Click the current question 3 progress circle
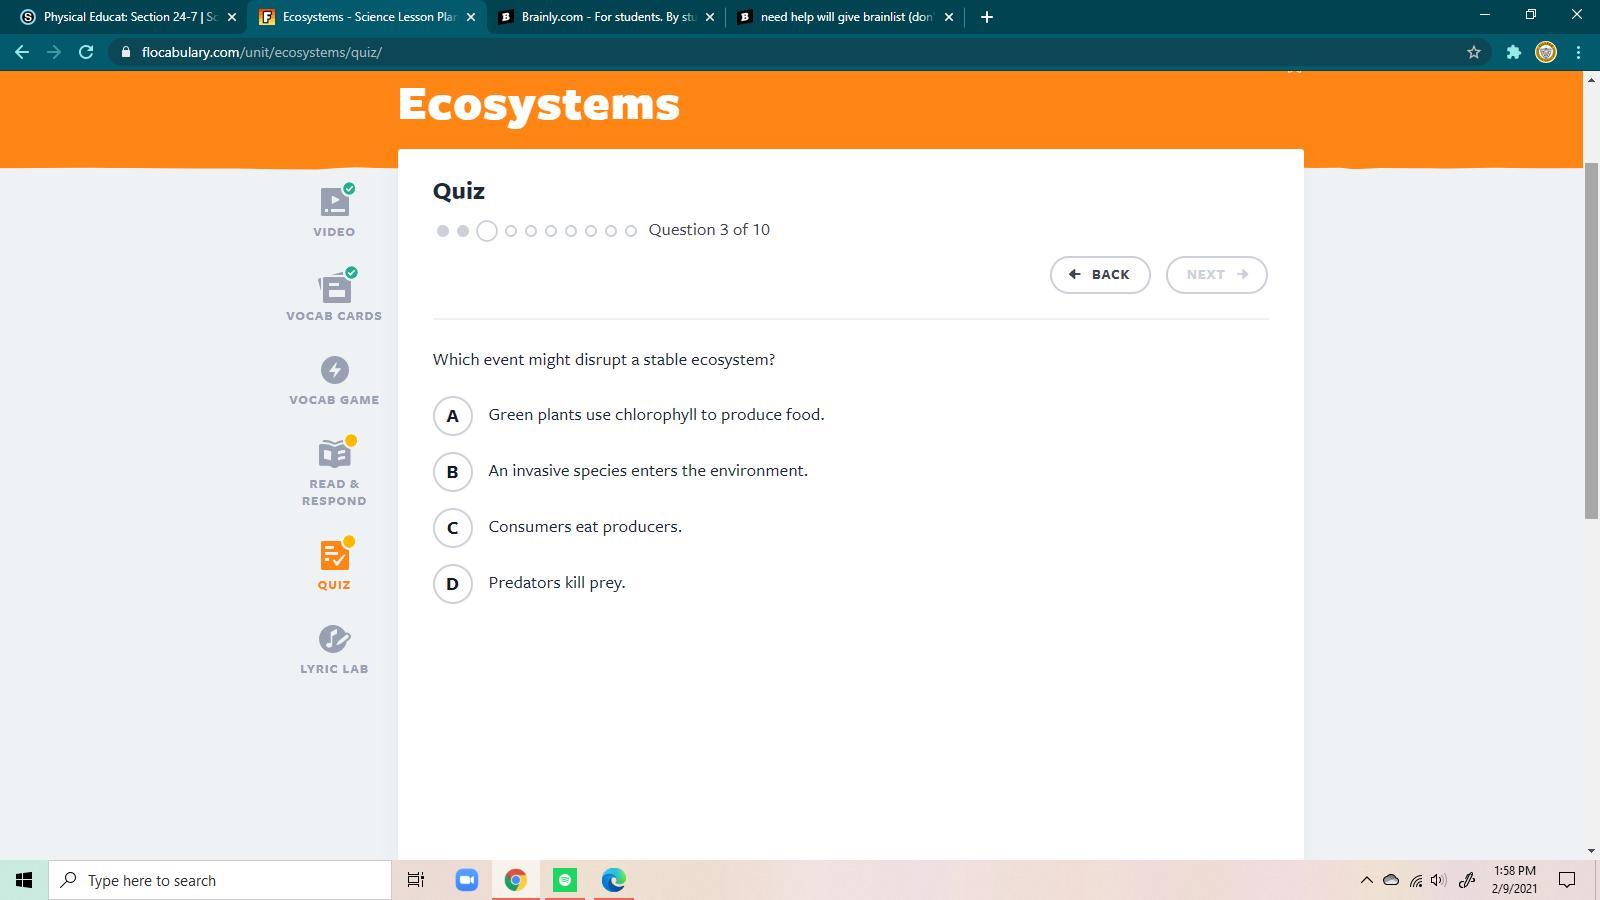Screen dimensions: 1600x900 (x=487, y=231)
